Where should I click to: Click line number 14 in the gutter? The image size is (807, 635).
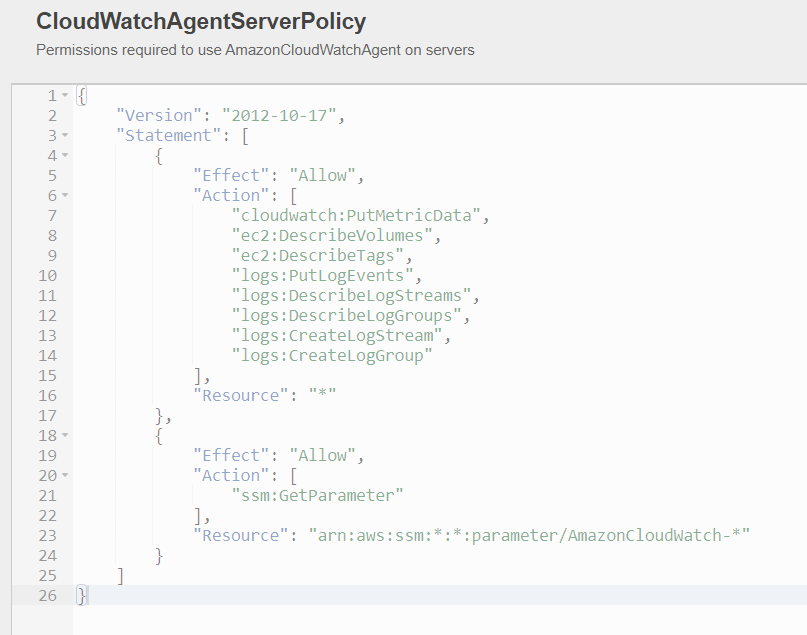coord(47,356)
